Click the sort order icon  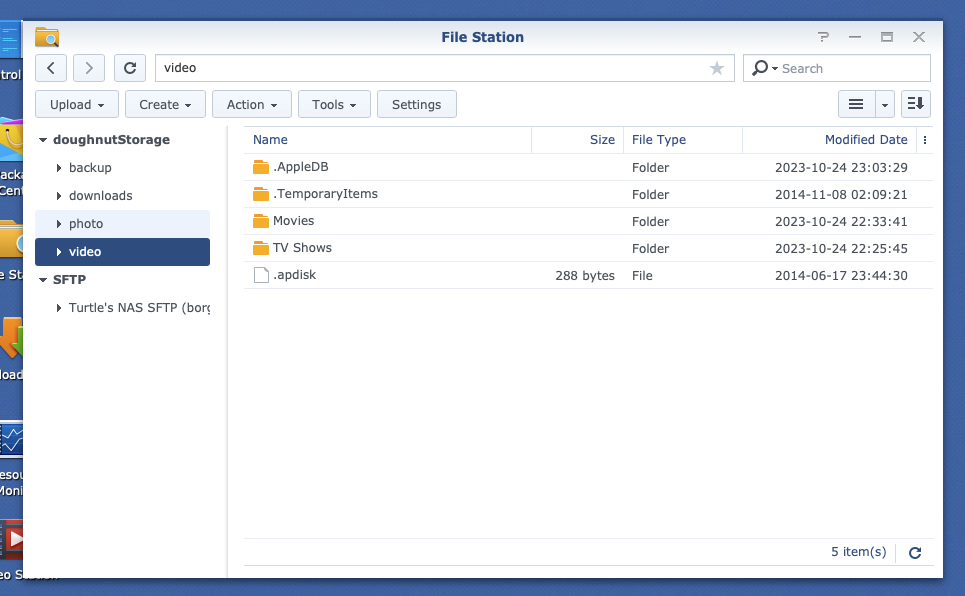click(916, 104)
